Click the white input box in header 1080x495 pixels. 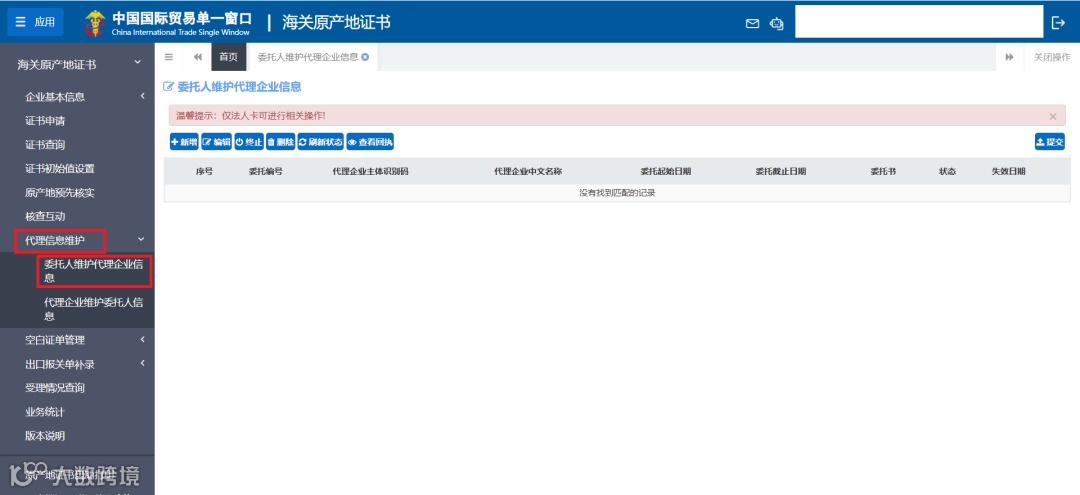(919, 21)
